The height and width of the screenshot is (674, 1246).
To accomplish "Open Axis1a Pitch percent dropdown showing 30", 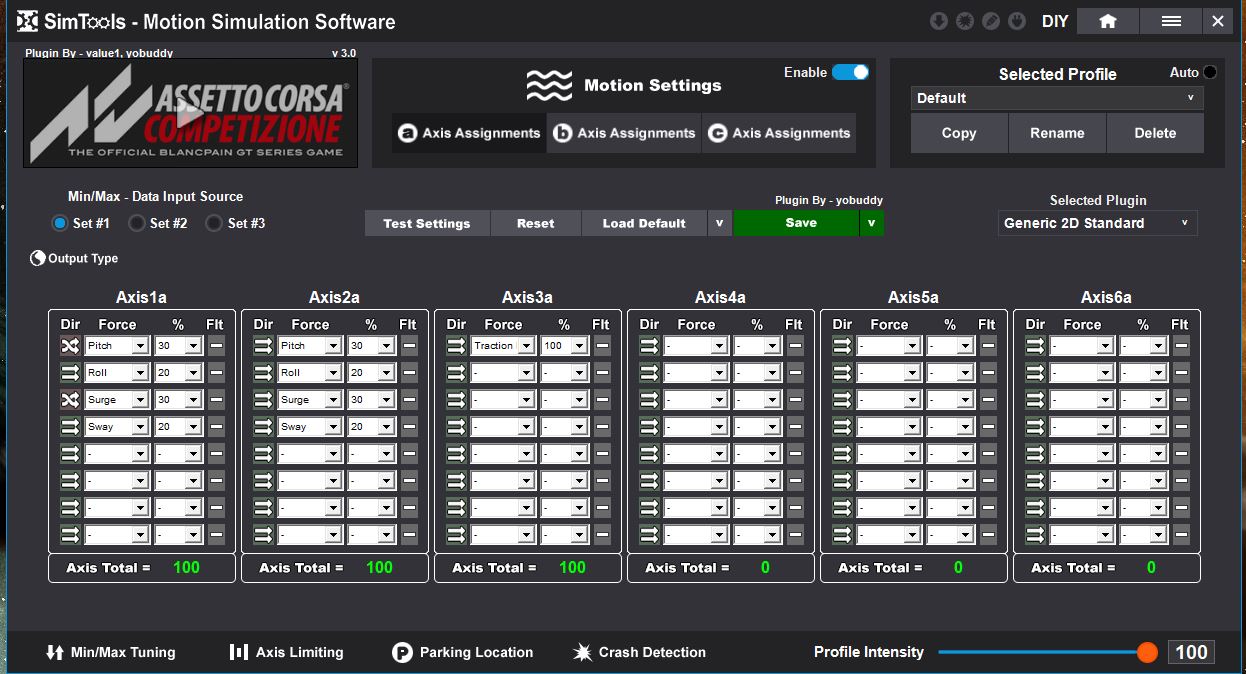I will point(178,345).
